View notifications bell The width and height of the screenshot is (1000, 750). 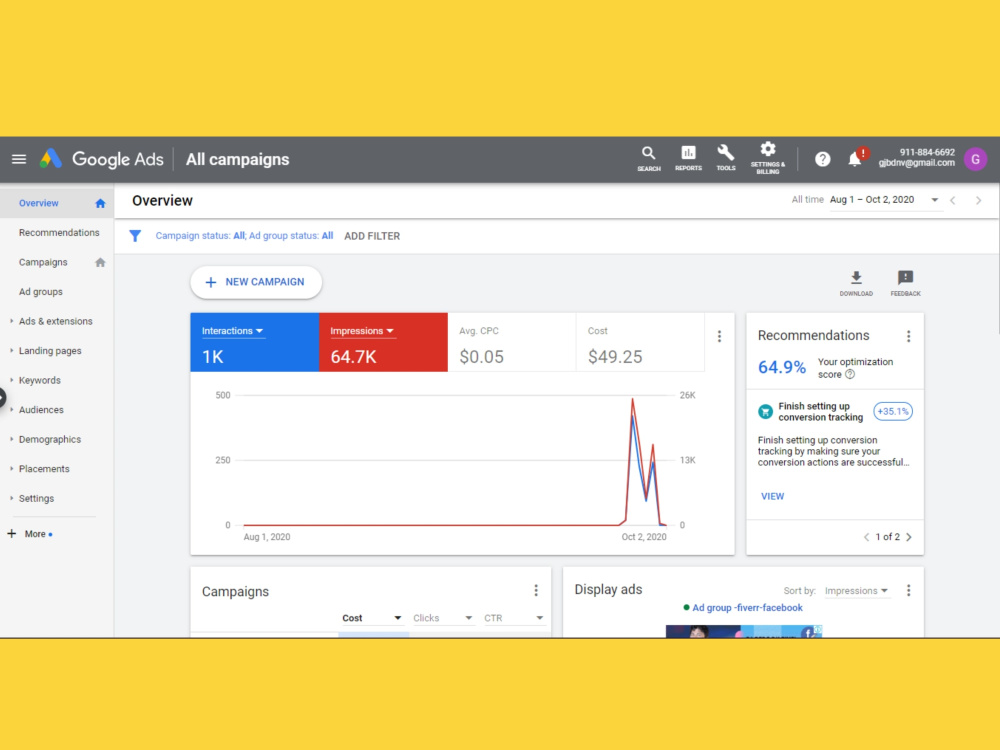coord(855,159)
